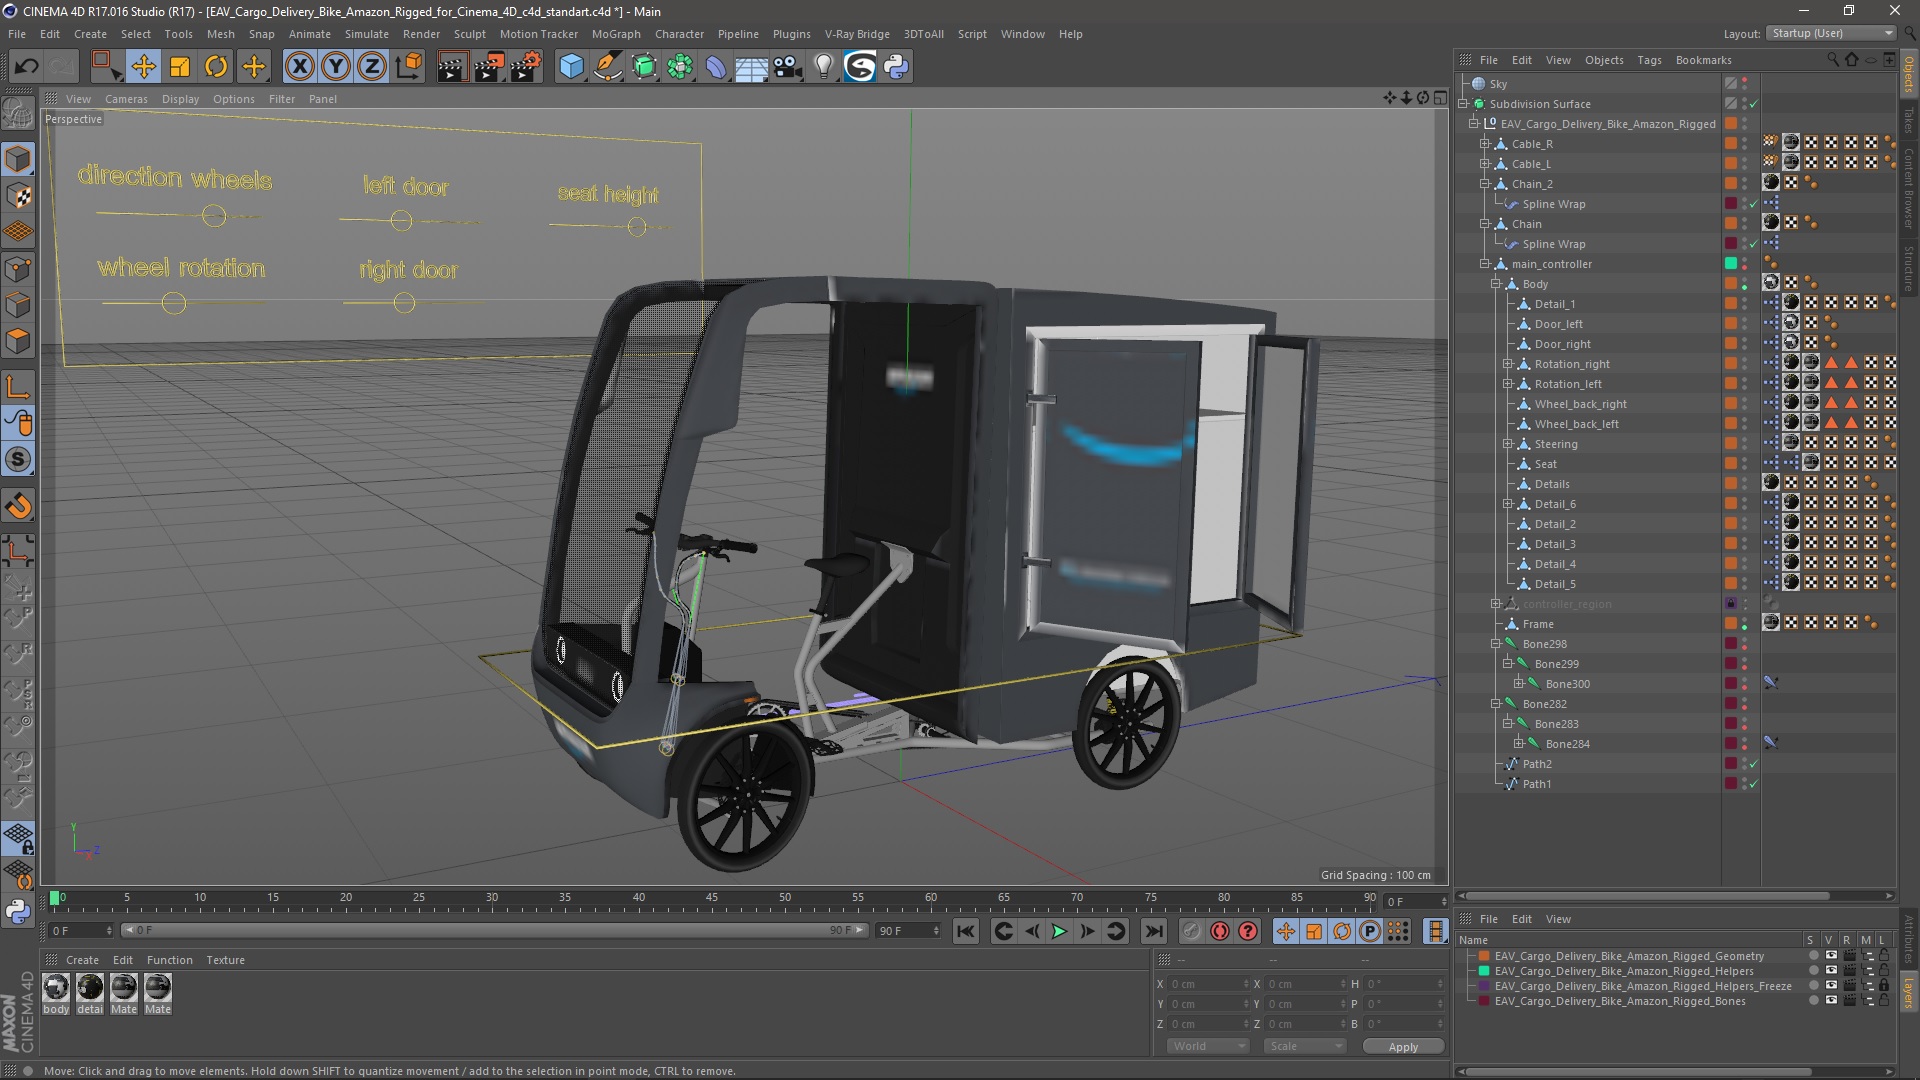The image size is (1920, 1080).
Task: Select the Rotate tool
Action: click(216, 67)
